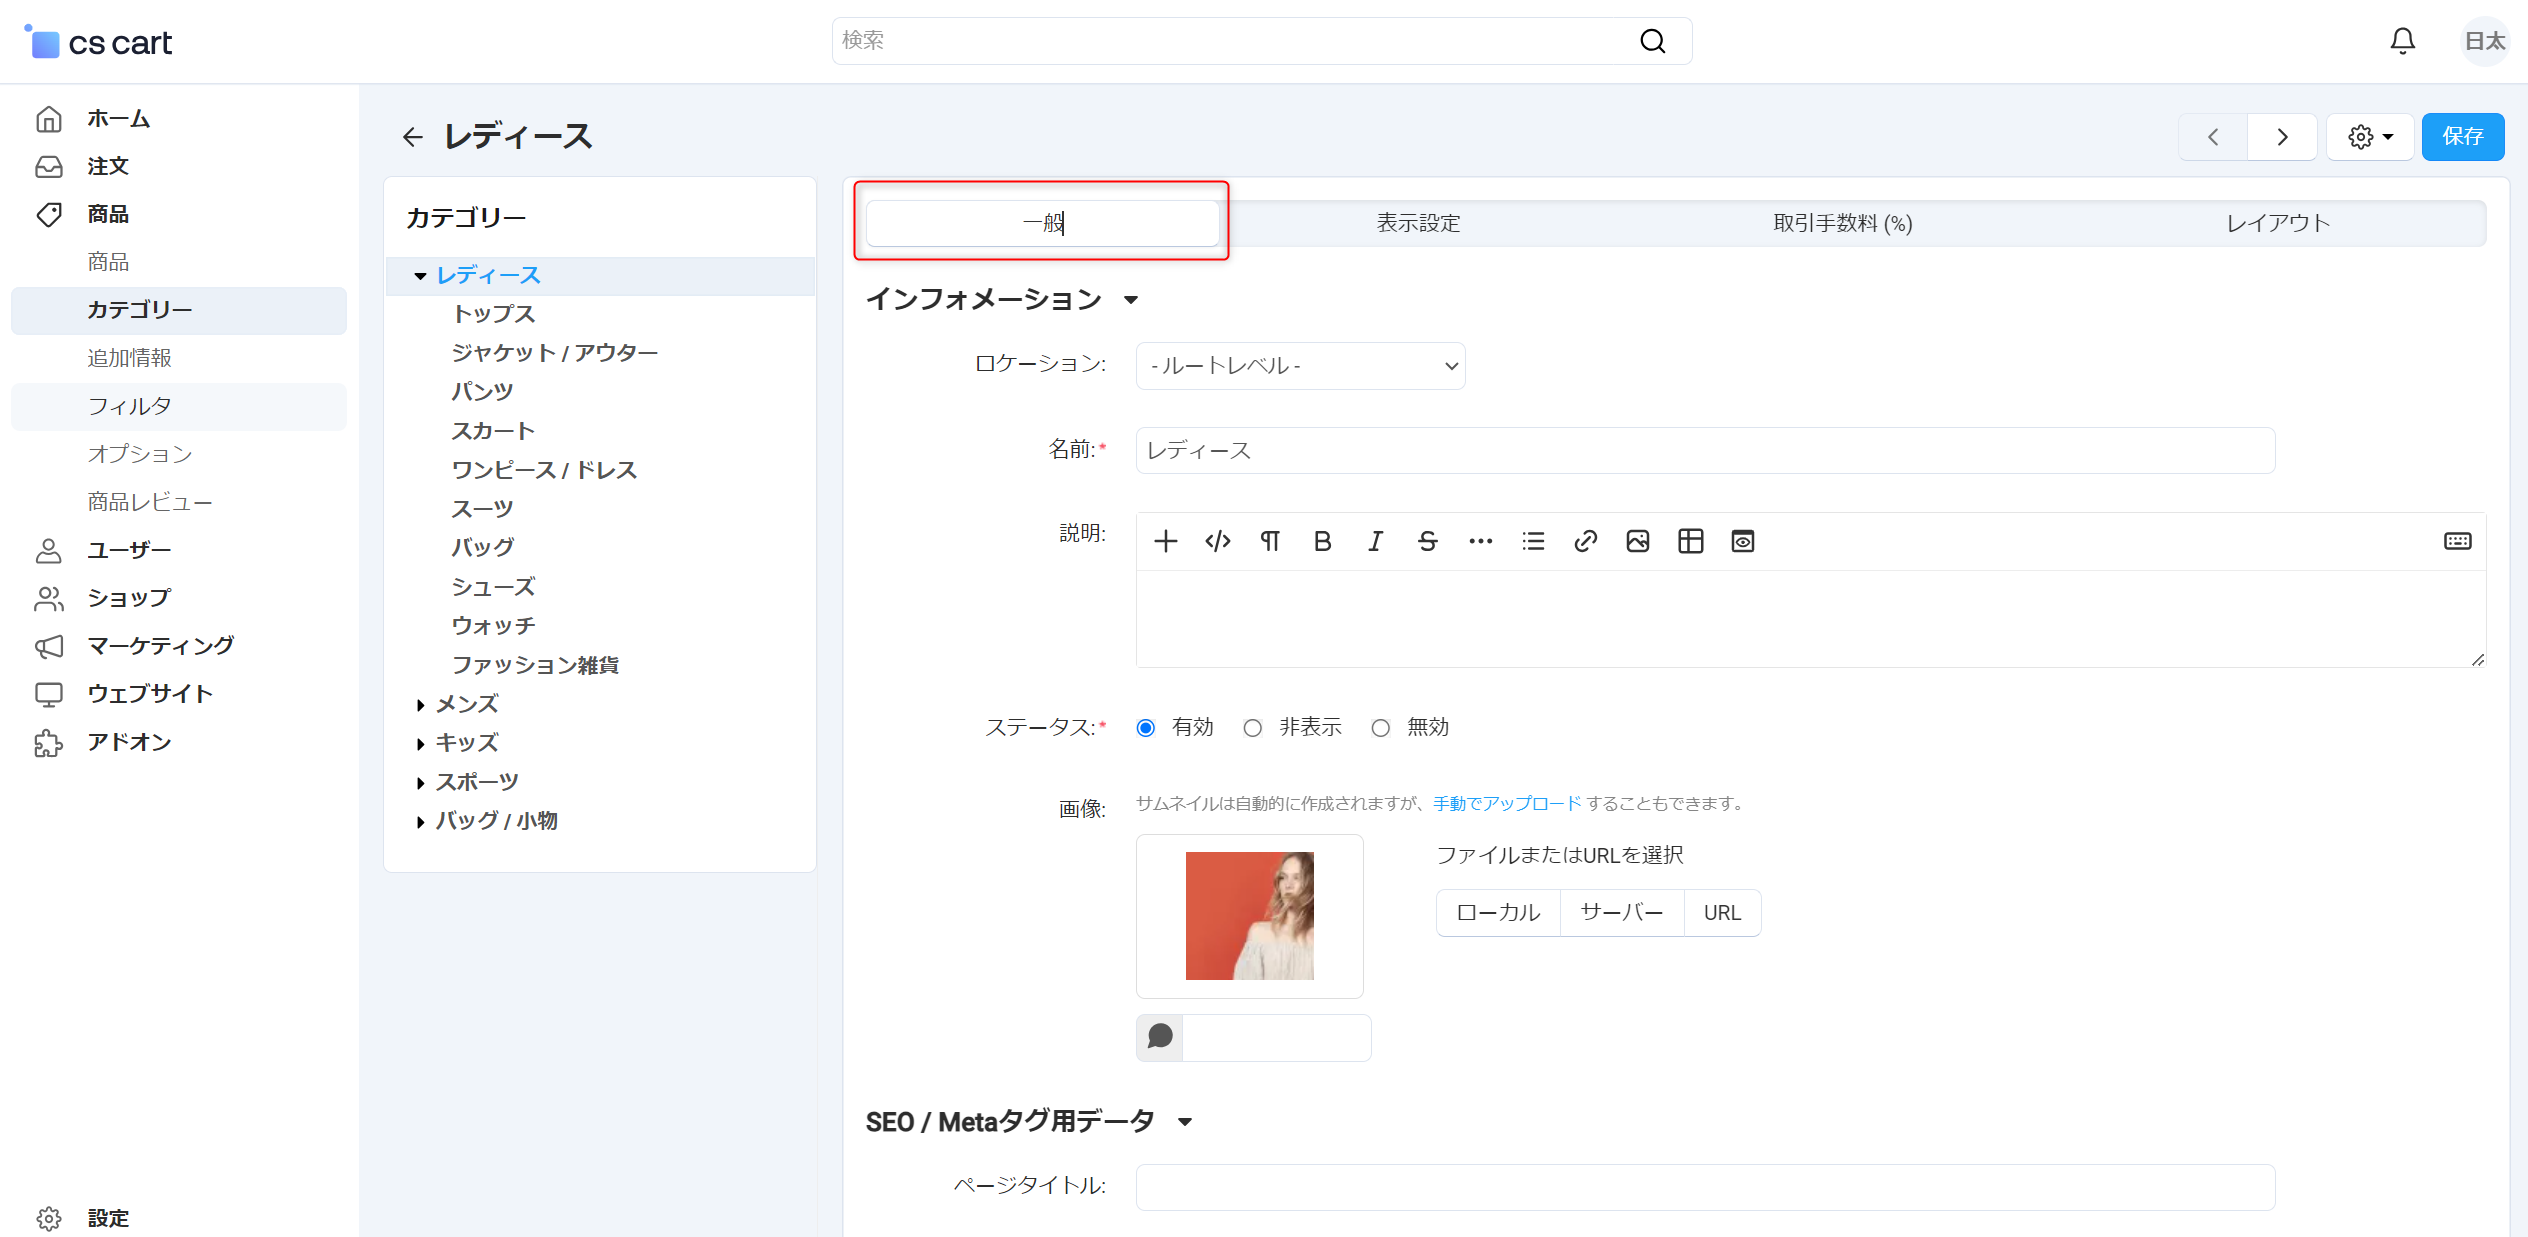Insert link using editor link icon
2528x1237 pixels.
point(1585,541)
